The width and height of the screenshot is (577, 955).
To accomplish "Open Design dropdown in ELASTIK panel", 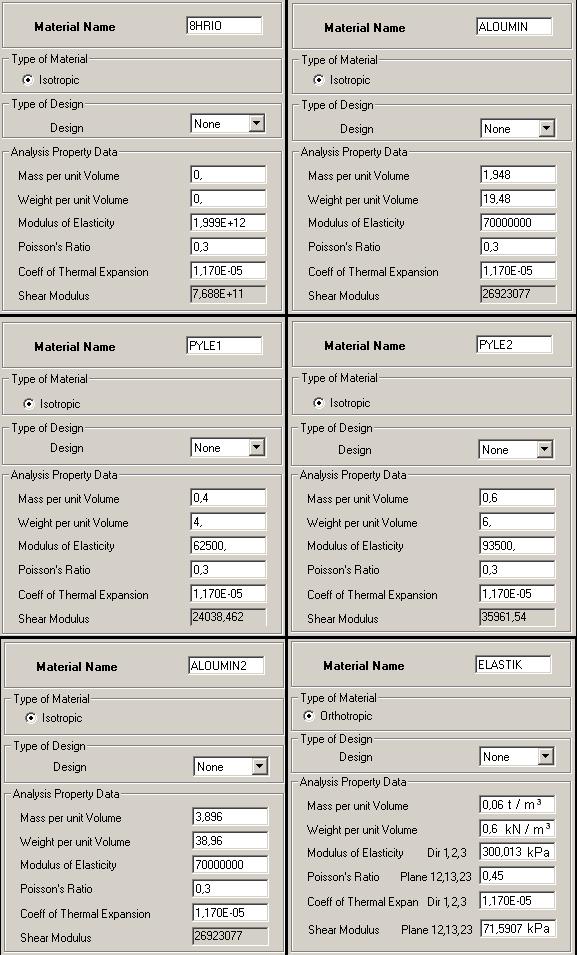I will (x=517, y=756).
